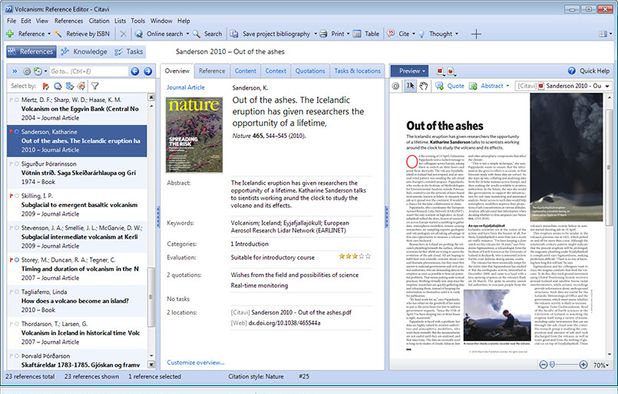Click the Print printer icon
The width and height of the screenshot is (618, 394).
[324, 34]
